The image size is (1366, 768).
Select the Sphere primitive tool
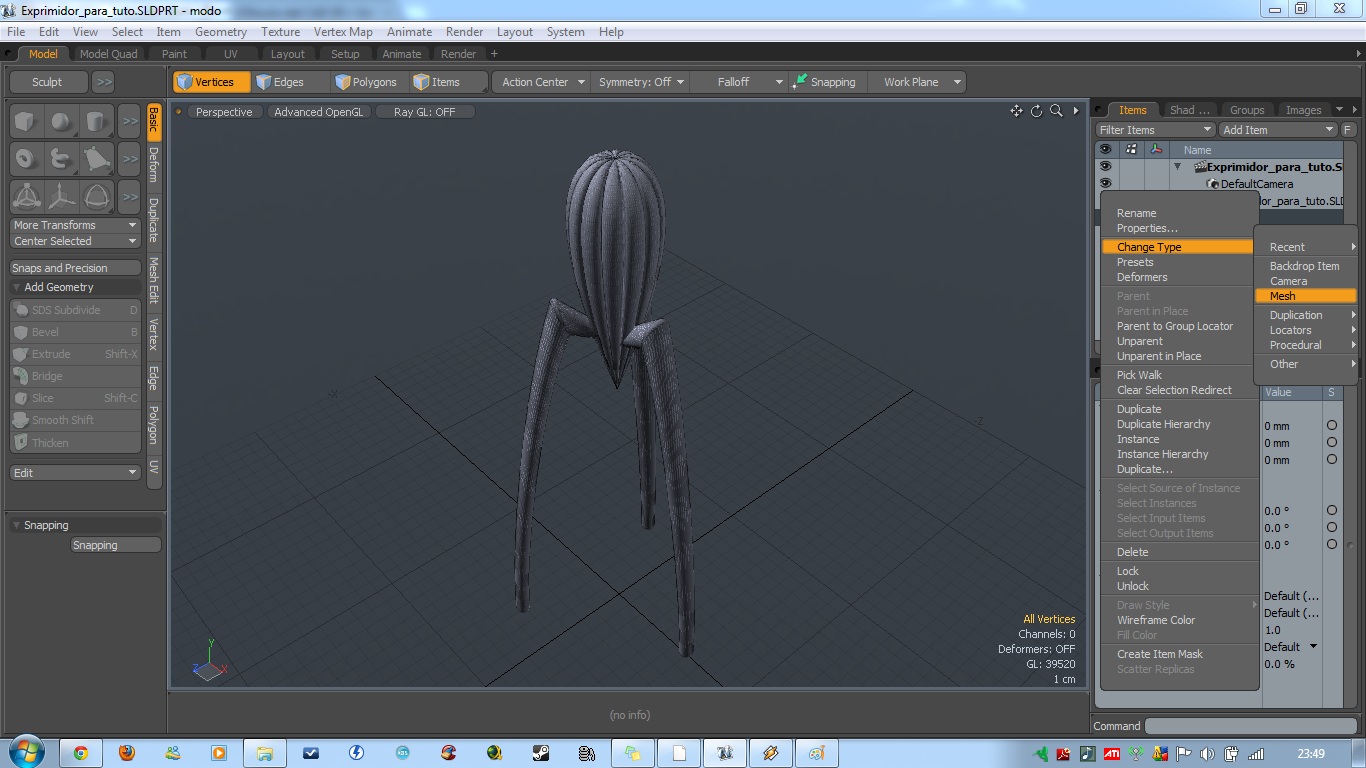(x=61, y=122)
